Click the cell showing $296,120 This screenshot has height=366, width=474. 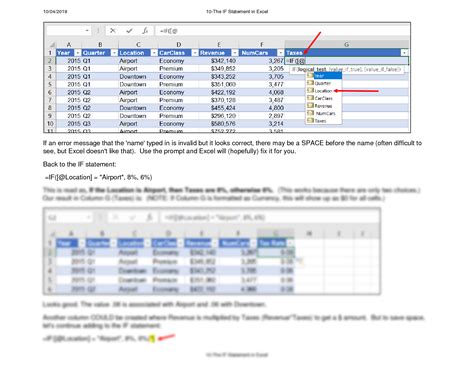[x=219, y=116]
